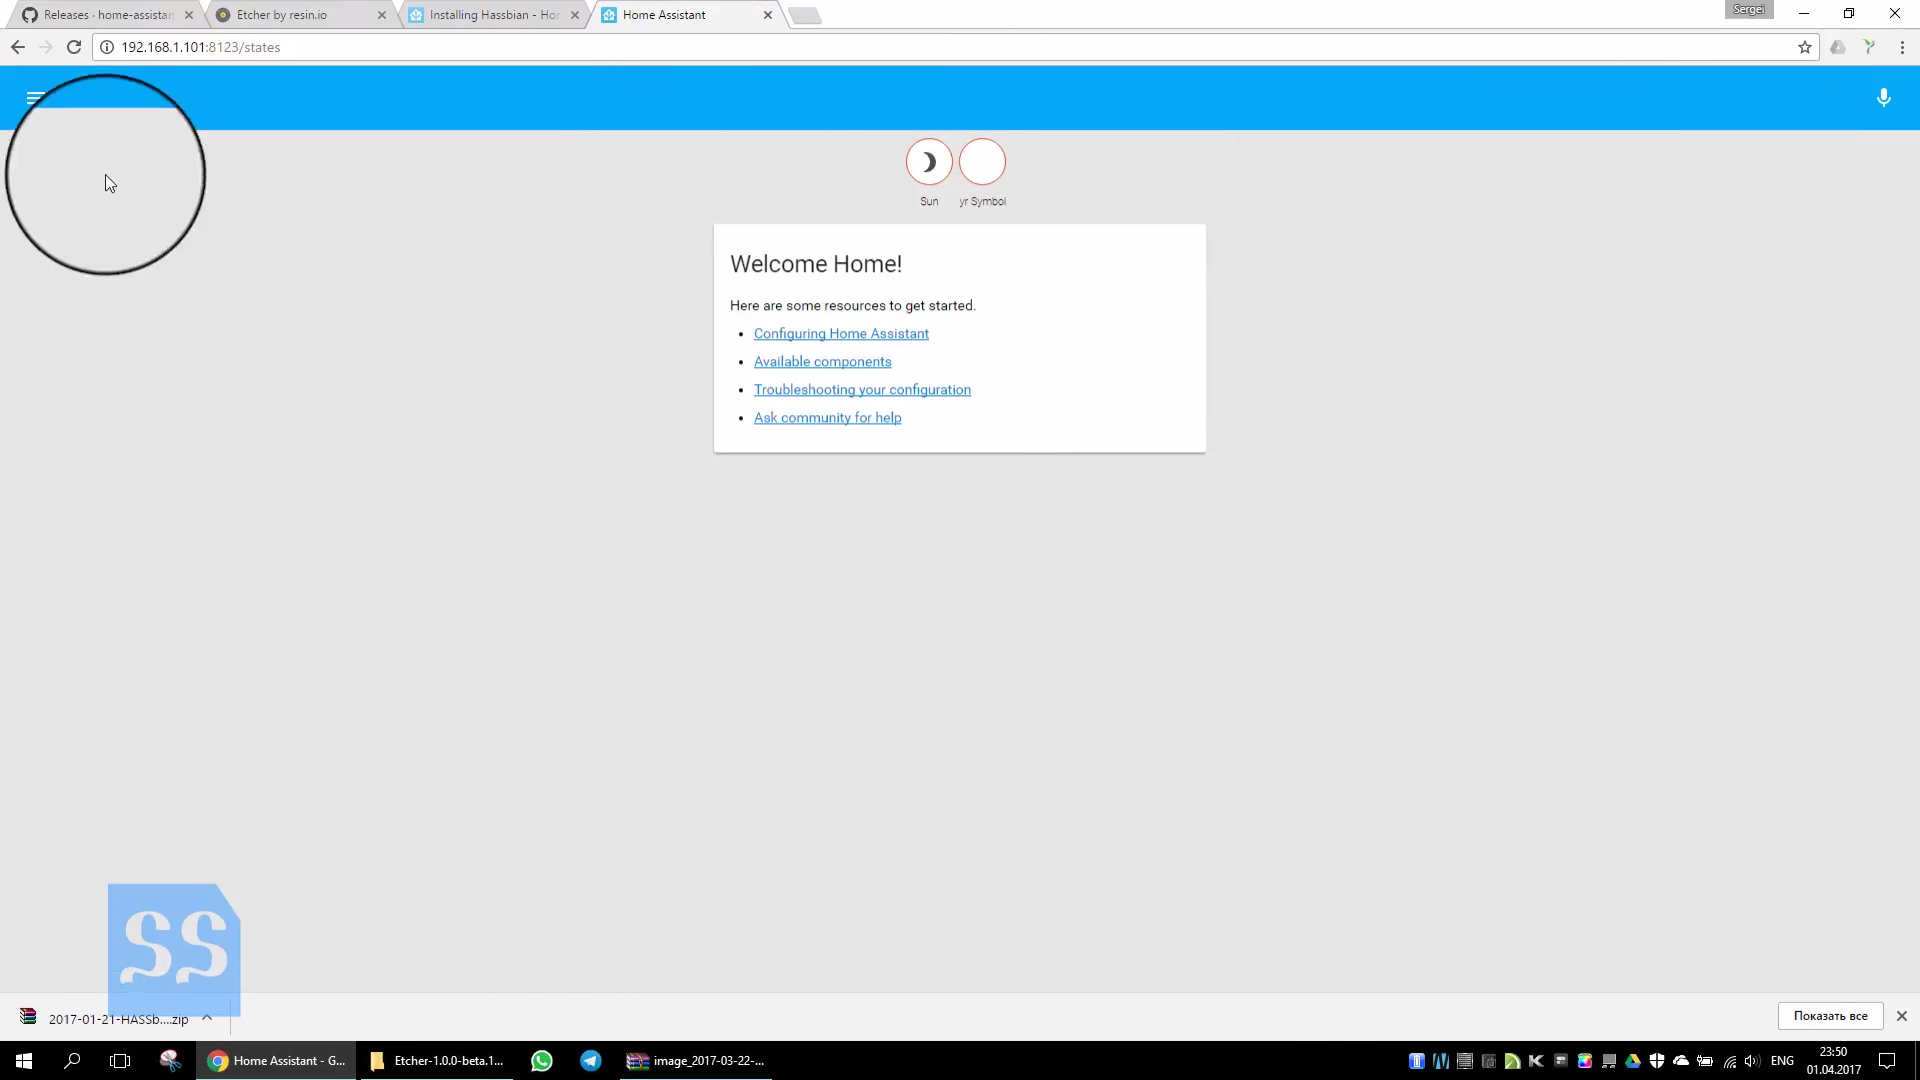1920x1080 pixels.
Task: Close the Installing Hassbian tab
Action: [x=574, y=15]
